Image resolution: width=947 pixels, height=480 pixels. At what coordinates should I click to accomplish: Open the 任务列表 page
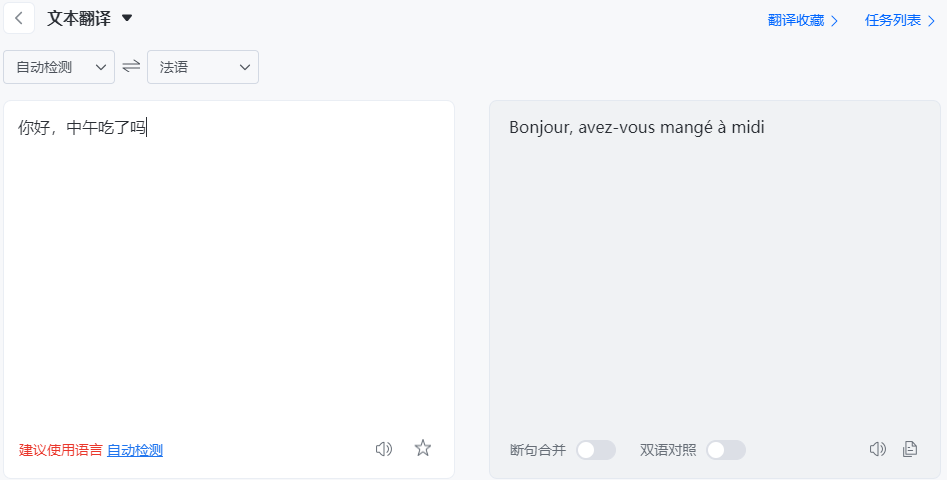[x=893, y=20]
